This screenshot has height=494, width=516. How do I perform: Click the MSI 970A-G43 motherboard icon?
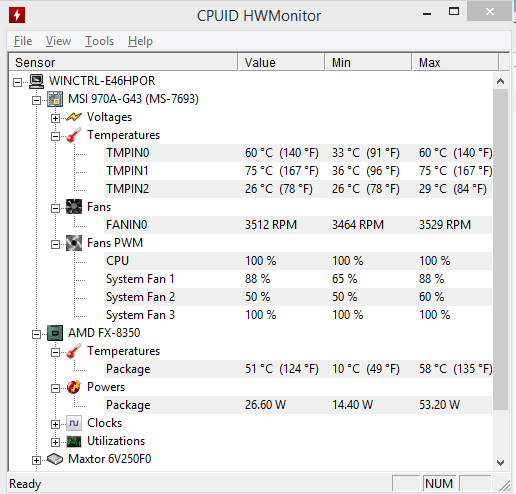(x=55, y=99)
